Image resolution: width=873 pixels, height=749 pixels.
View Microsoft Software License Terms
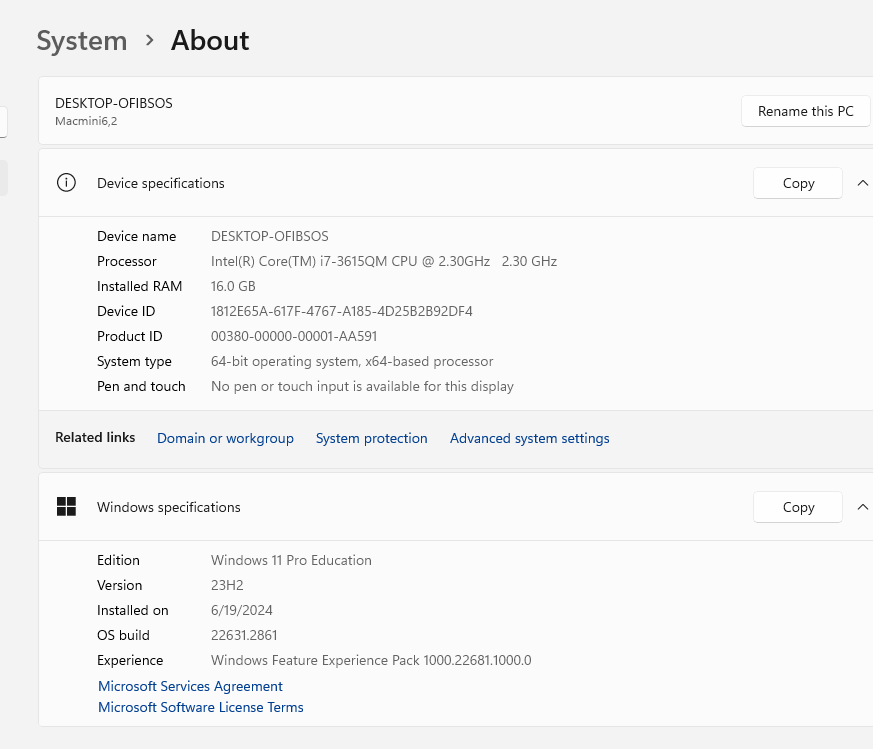(x=200, y=707)
